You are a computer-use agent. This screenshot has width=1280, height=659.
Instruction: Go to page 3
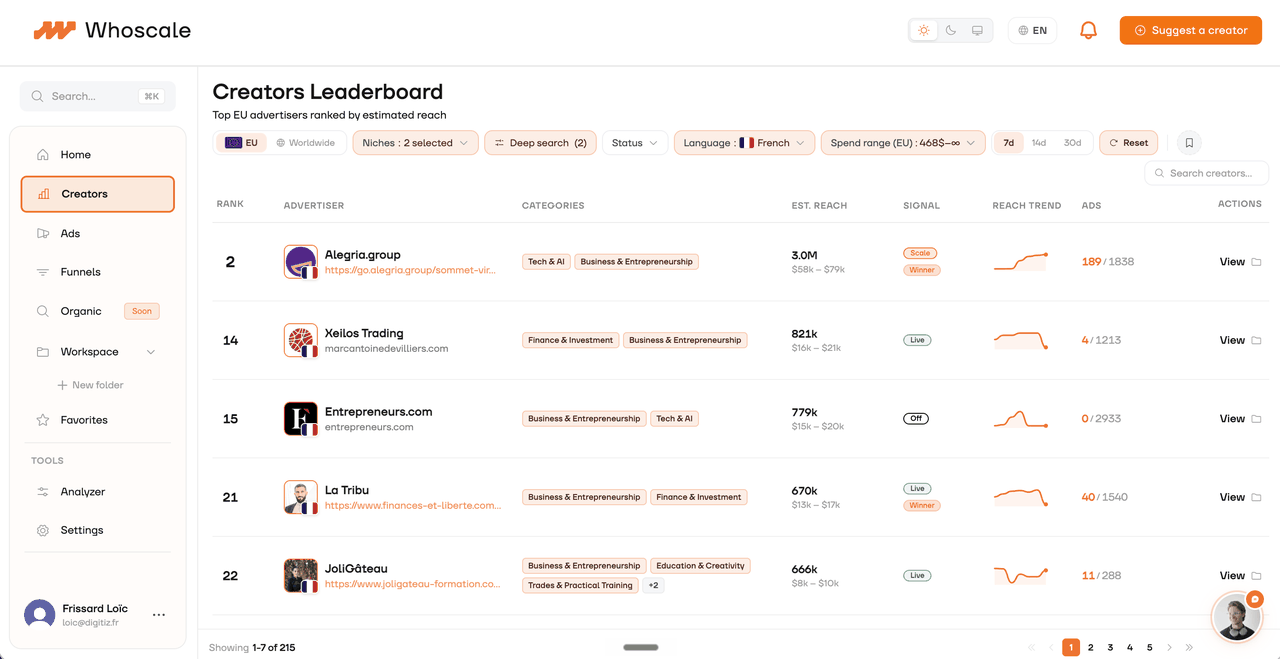(1110, 648)
